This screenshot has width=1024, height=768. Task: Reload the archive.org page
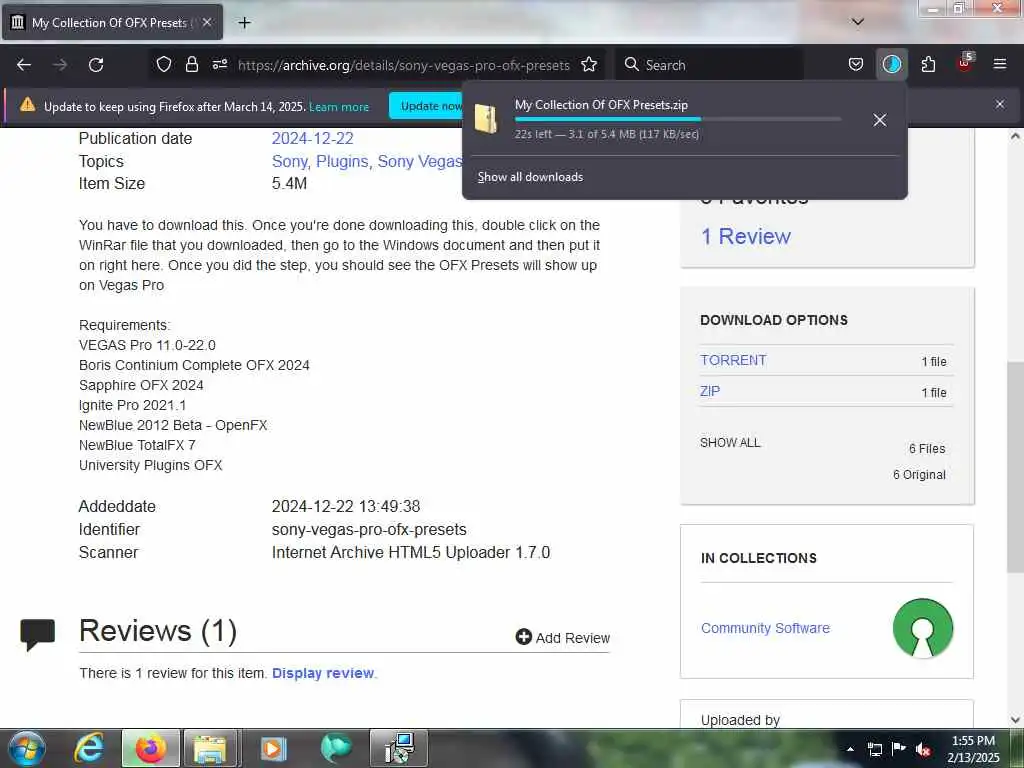tap(96, 65)
